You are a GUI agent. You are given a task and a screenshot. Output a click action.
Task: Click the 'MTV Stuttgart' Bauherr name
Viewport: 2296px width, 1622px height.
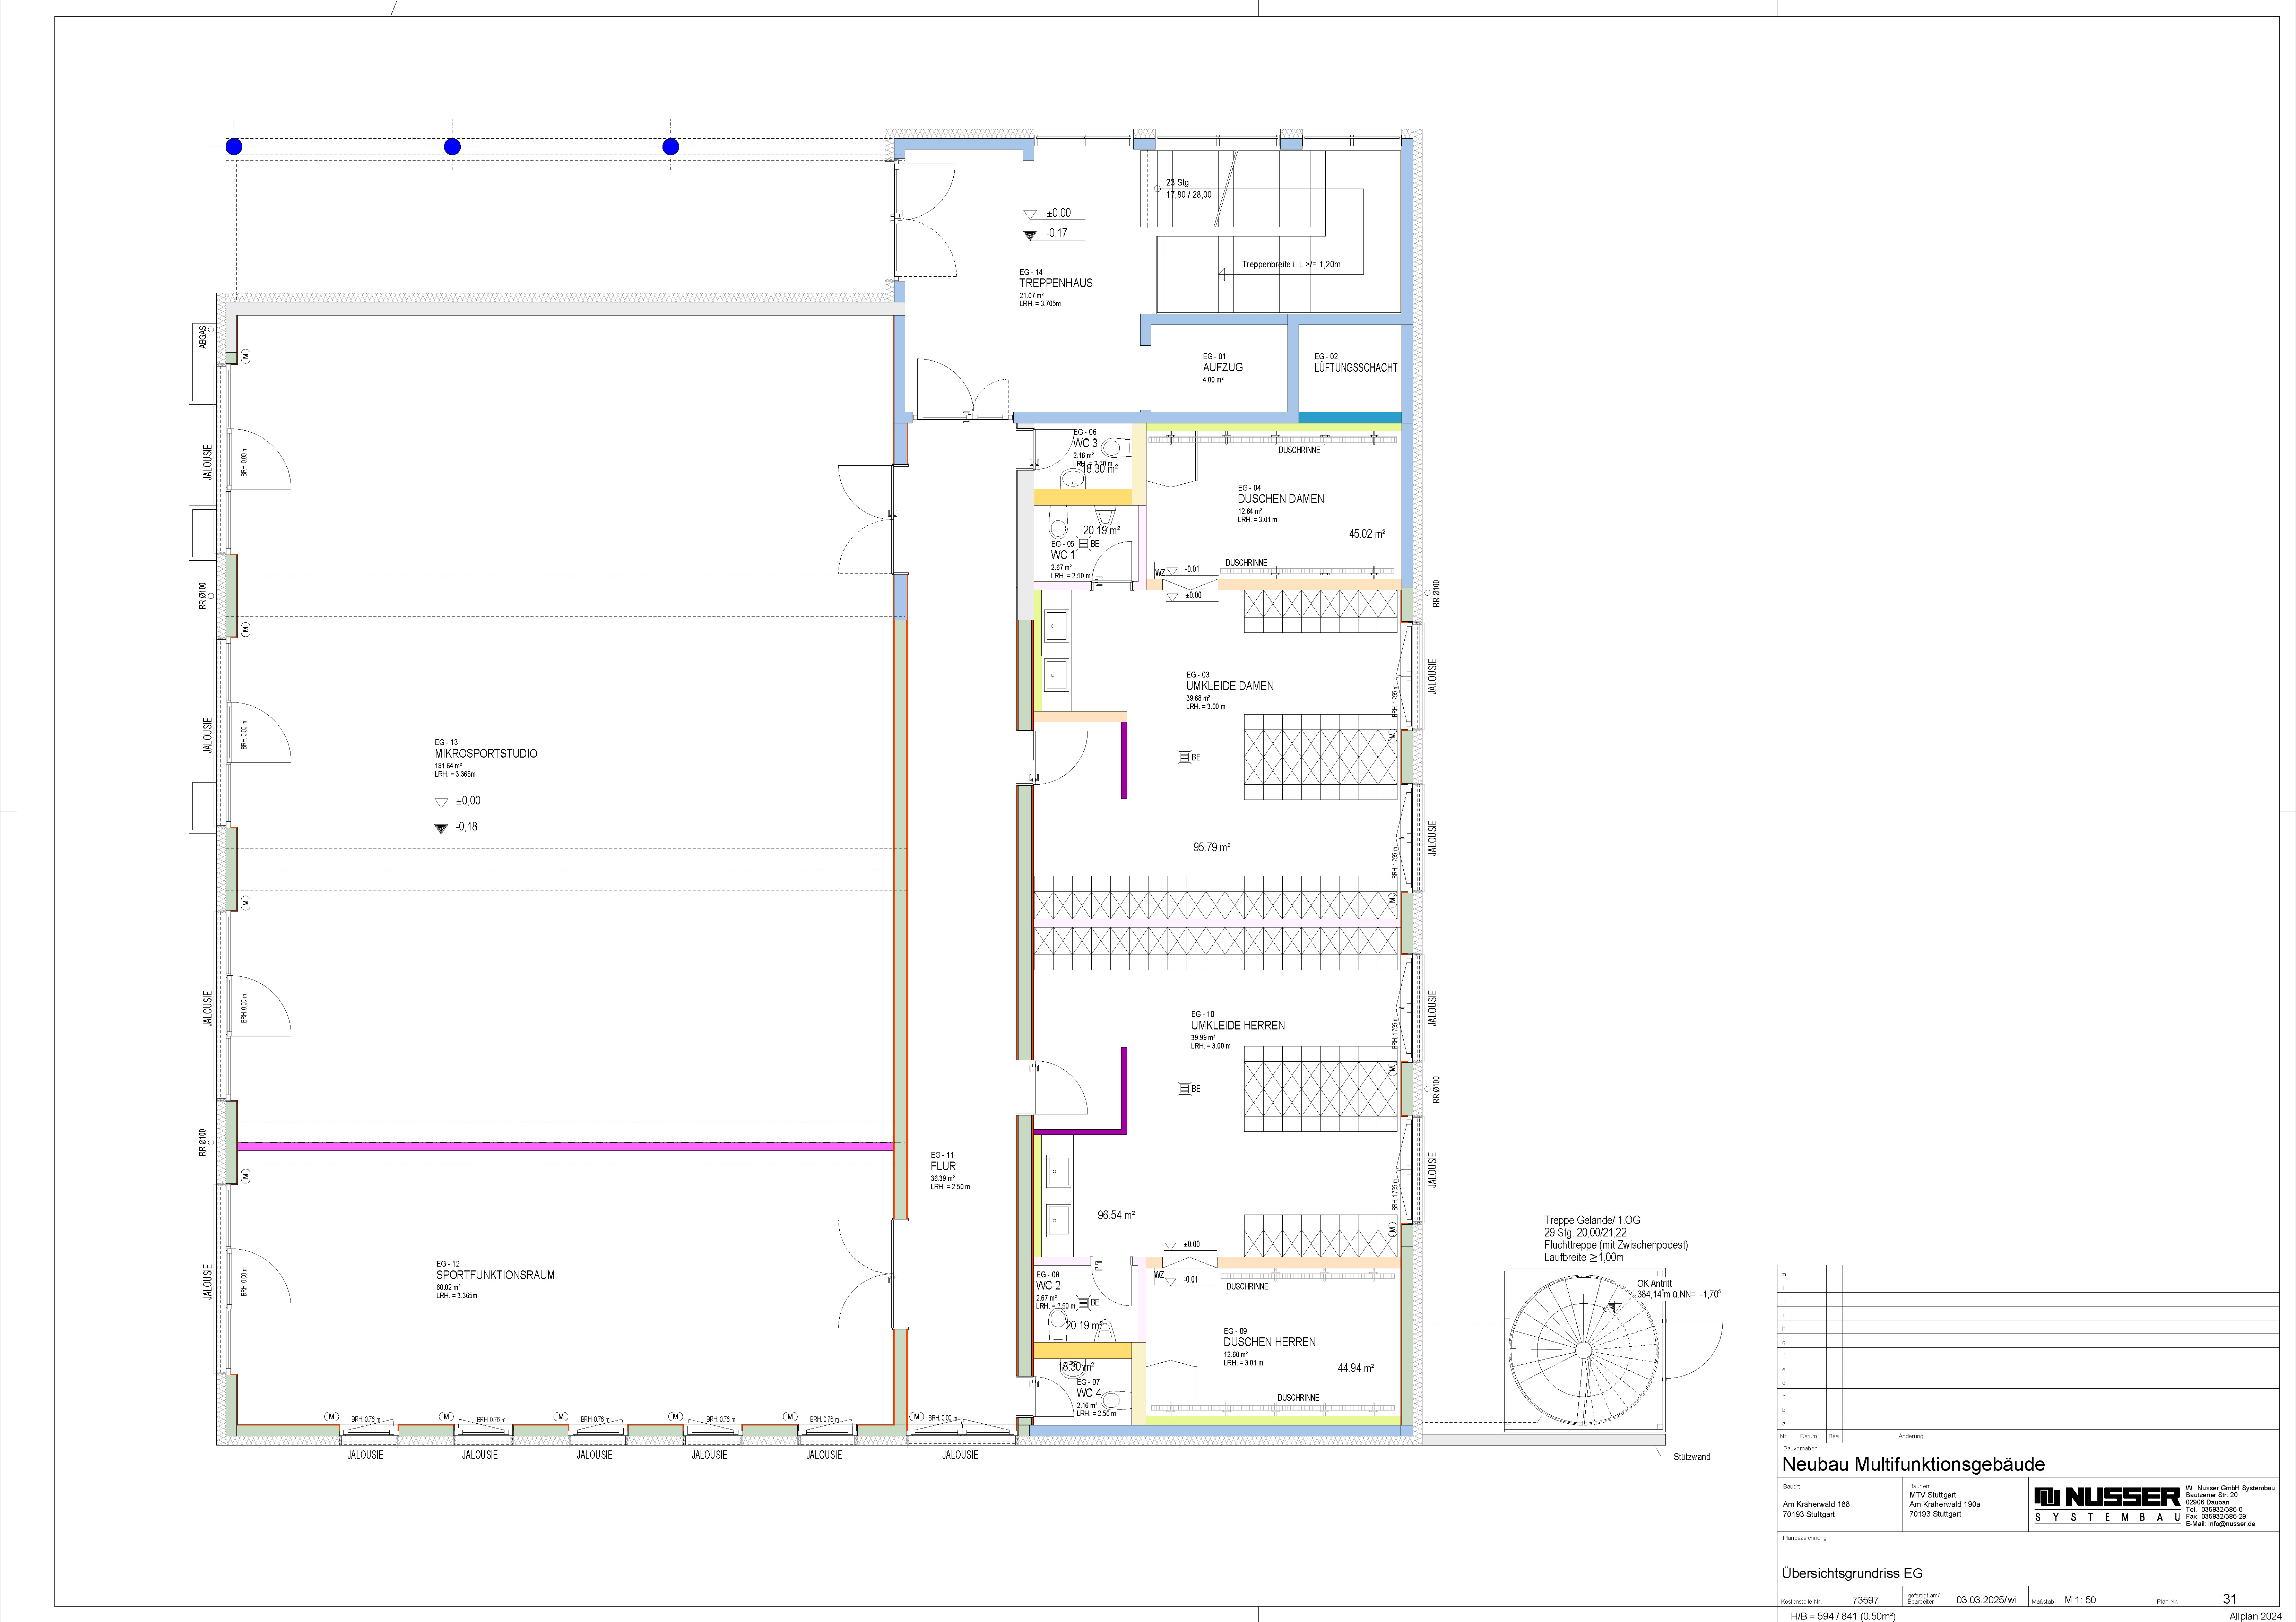tap(1933, 1495)
